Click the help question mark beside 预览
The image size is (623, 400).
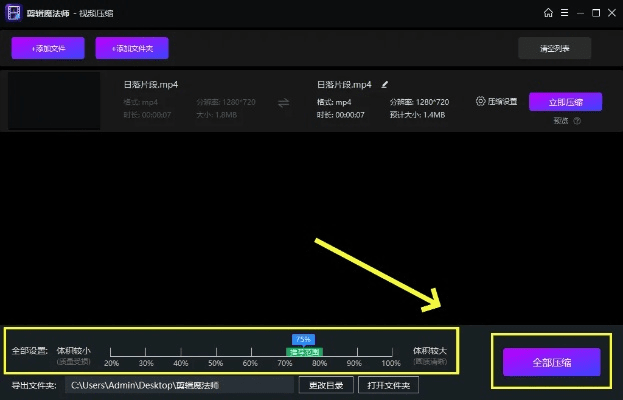point(577,121)
